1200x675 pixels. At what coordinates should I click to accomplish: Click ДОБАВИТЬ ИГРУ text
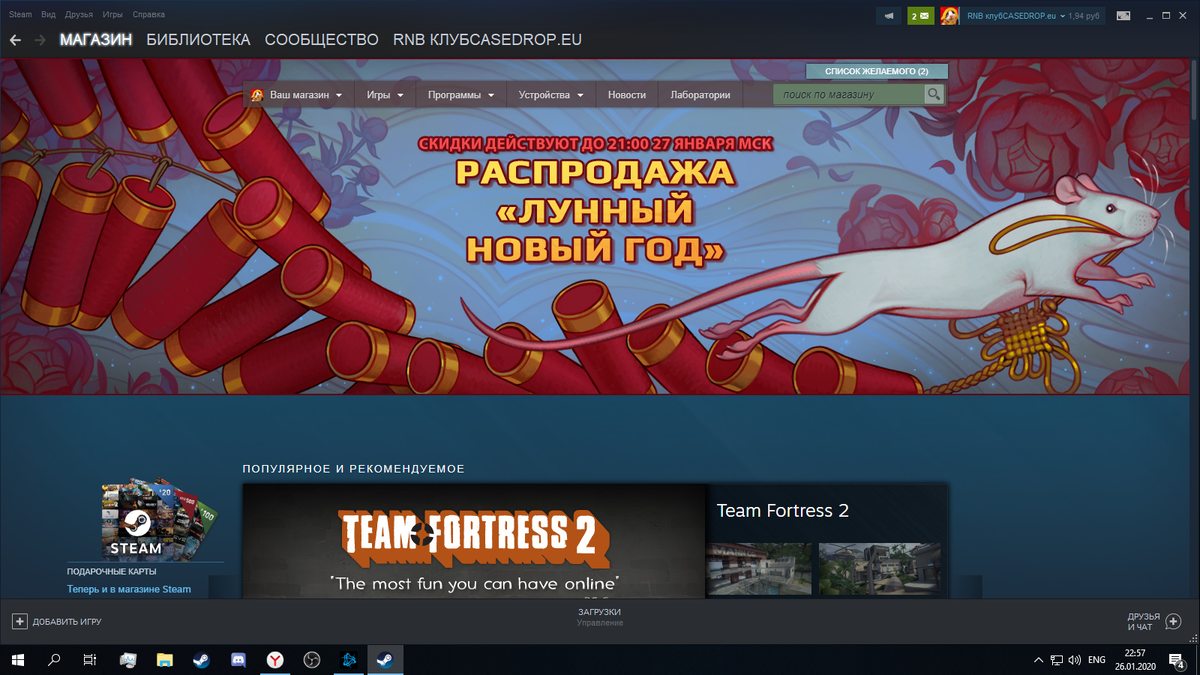pos(67,622)
